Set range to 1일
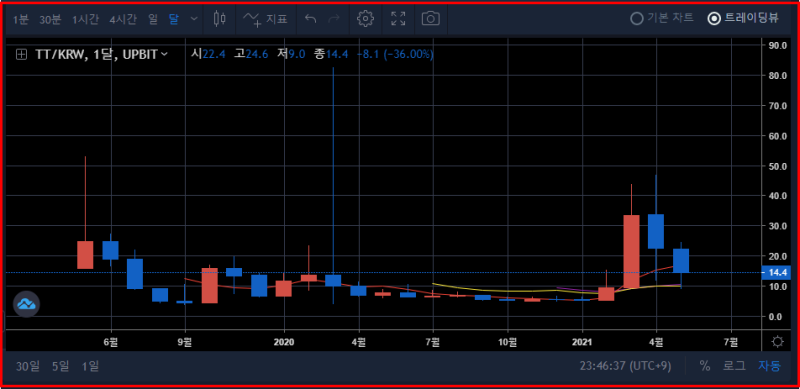The width and height of the screenshot is (800, 389). point(90,366)
